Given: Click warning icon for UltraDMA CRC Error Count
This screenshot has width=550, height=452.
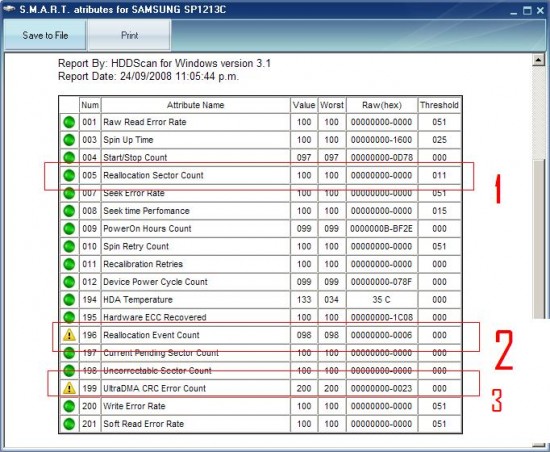Looking at the screenshot, I should (x=69, y=388).
